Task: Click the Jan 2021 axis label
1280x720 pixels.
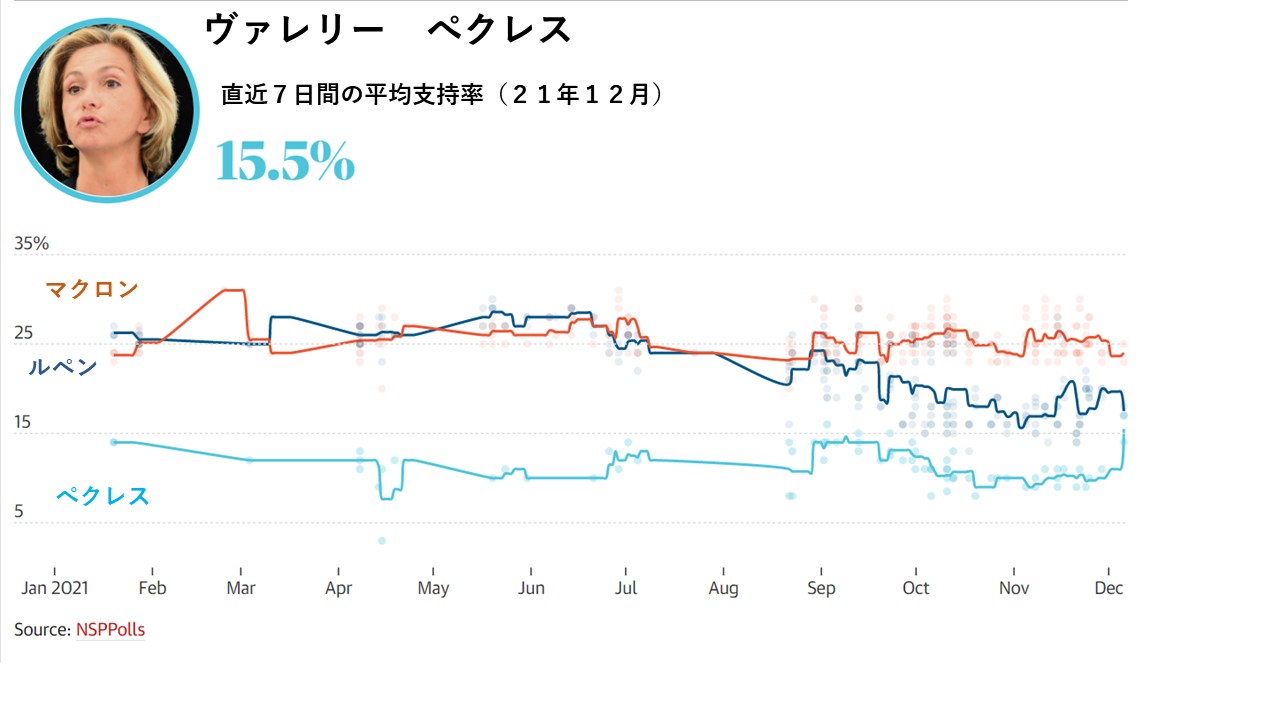Action: point(55,588)
